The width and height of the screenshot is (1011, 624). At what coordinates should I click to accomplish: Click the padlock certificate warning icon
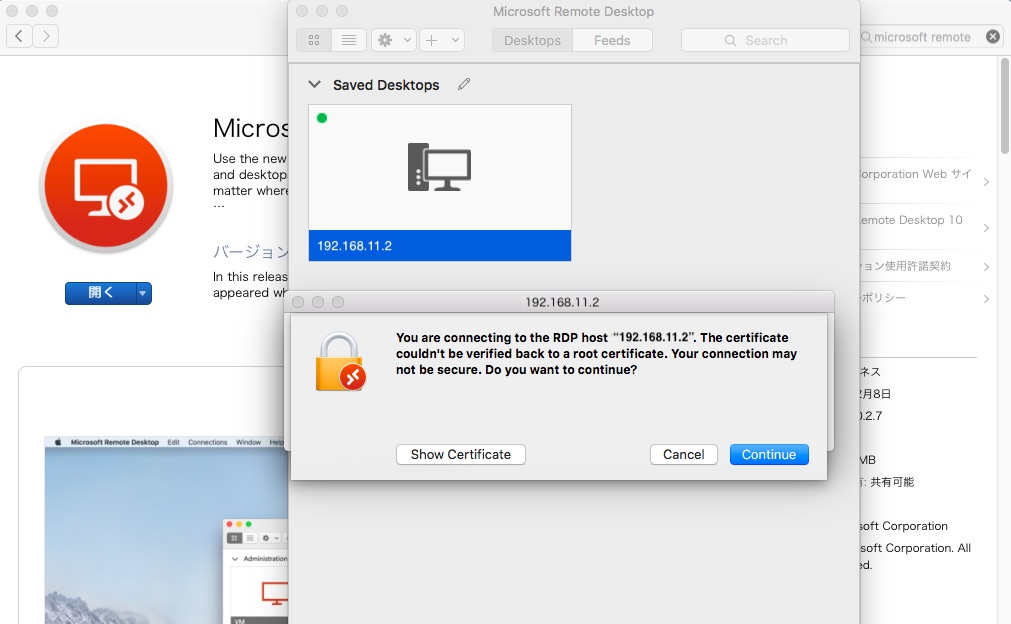[340, 362]
